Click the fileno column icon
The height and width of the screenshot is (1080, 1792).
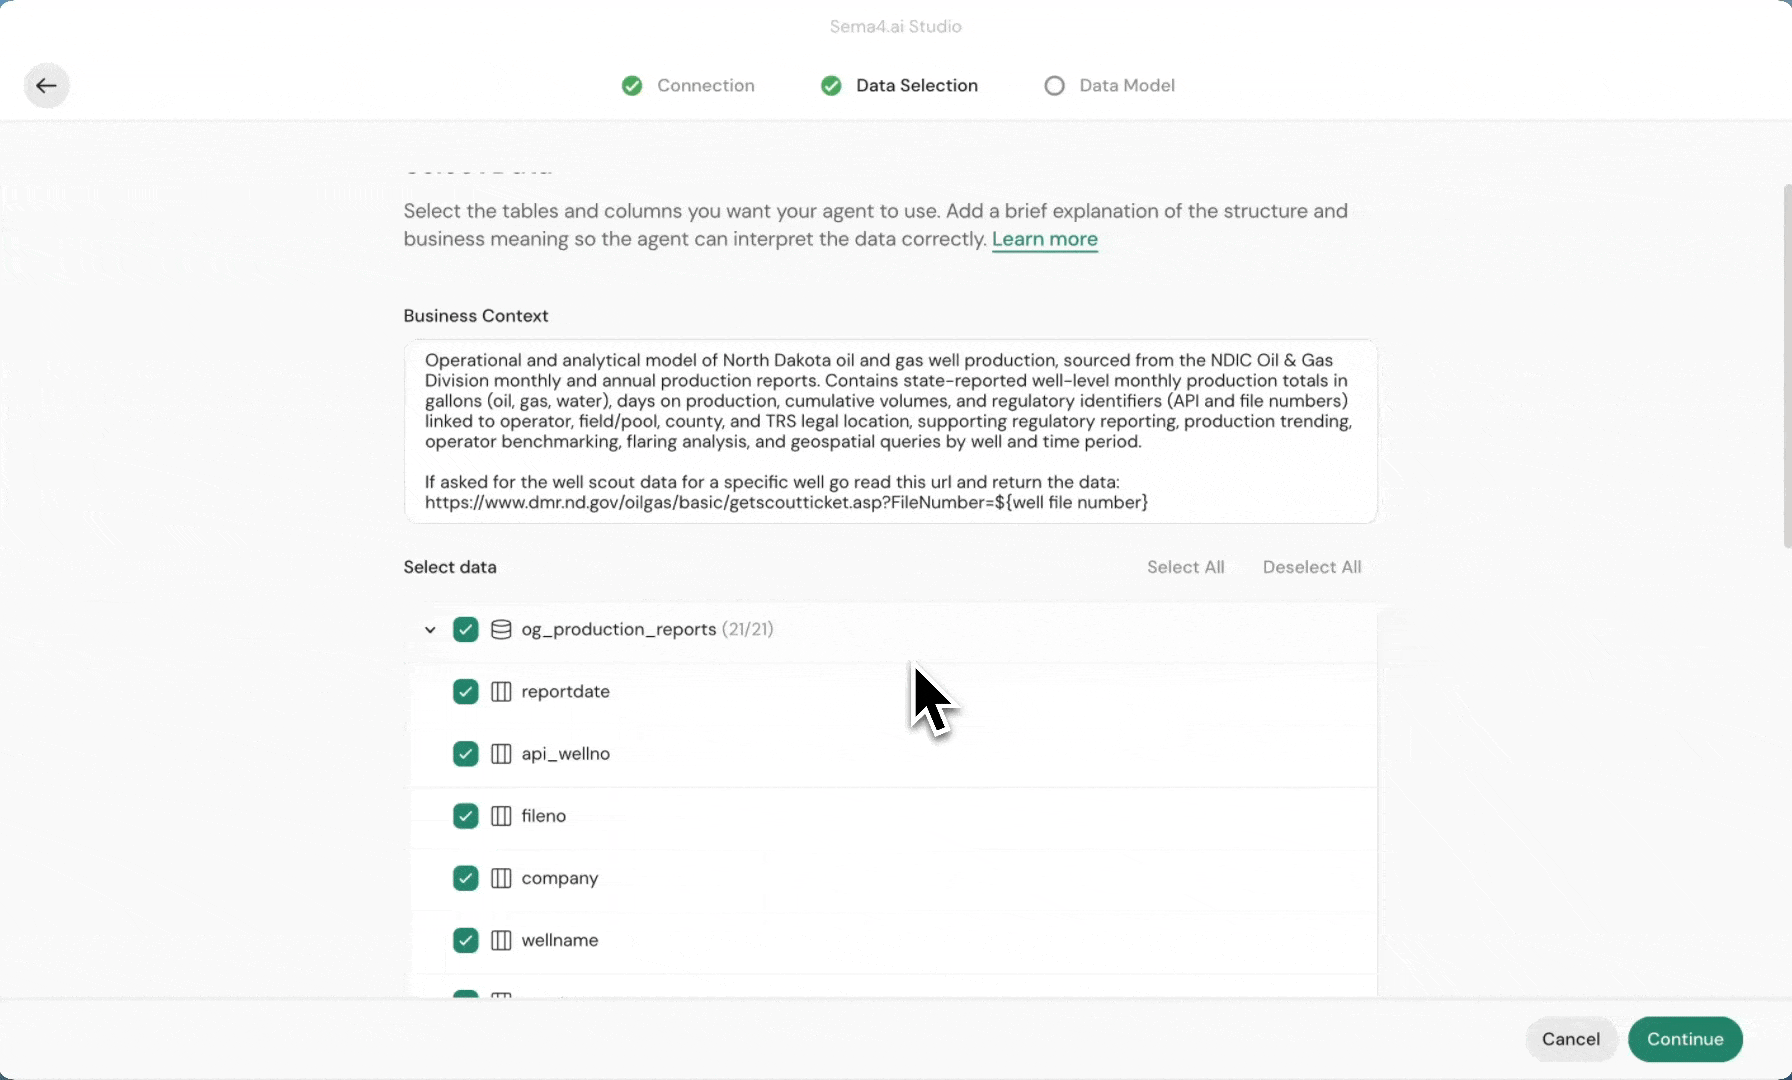point(501,816)
